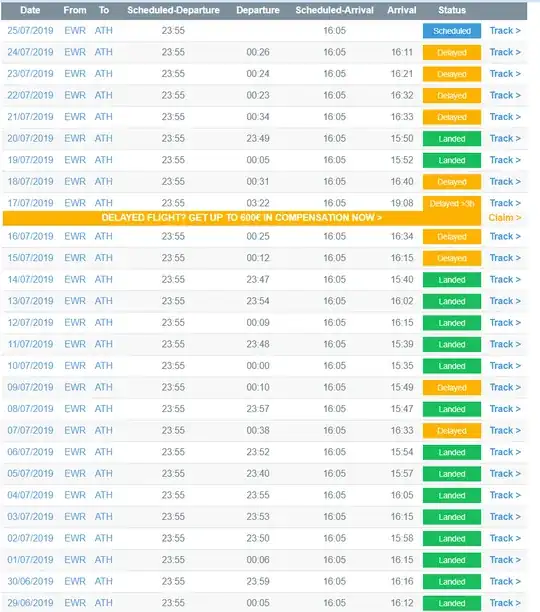Click Delayed status for 09/07/2019
This screenshot has width=540, height=612.
pyautogui.click(x=452, y=388)
